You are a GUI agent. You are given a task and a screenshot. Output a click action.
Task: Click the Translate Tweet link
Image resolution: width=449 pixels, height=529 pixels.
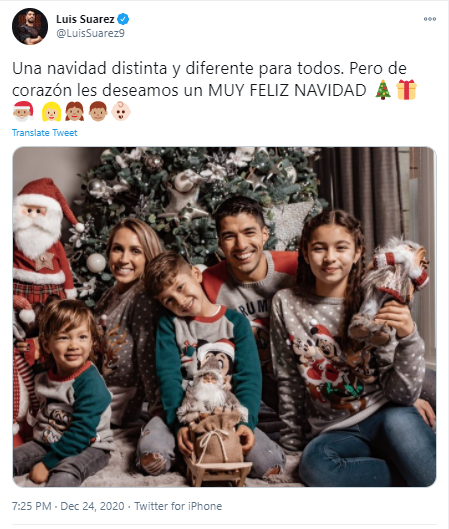(45, 133)
